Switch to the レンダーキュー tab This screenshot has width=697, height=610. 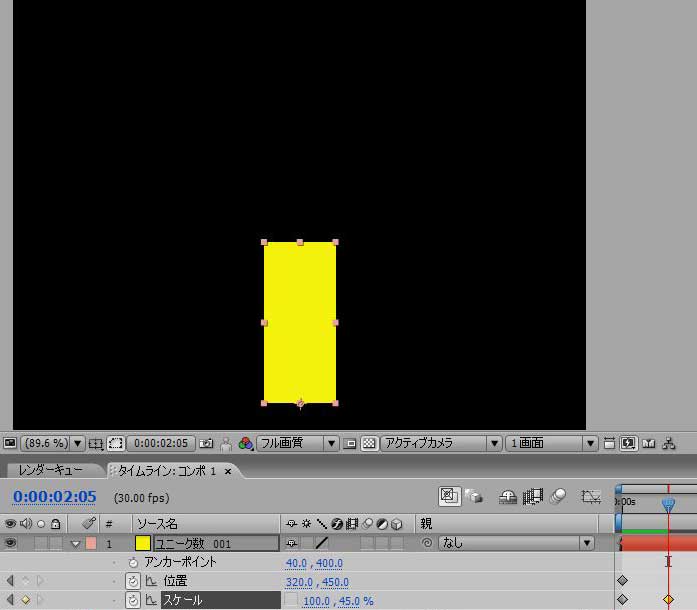[x=50, y=470]
